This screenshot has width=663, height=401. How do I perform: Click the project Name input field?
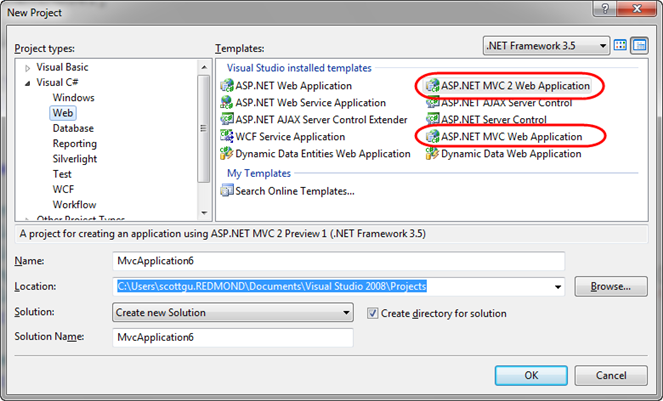[x=339, y=261]
